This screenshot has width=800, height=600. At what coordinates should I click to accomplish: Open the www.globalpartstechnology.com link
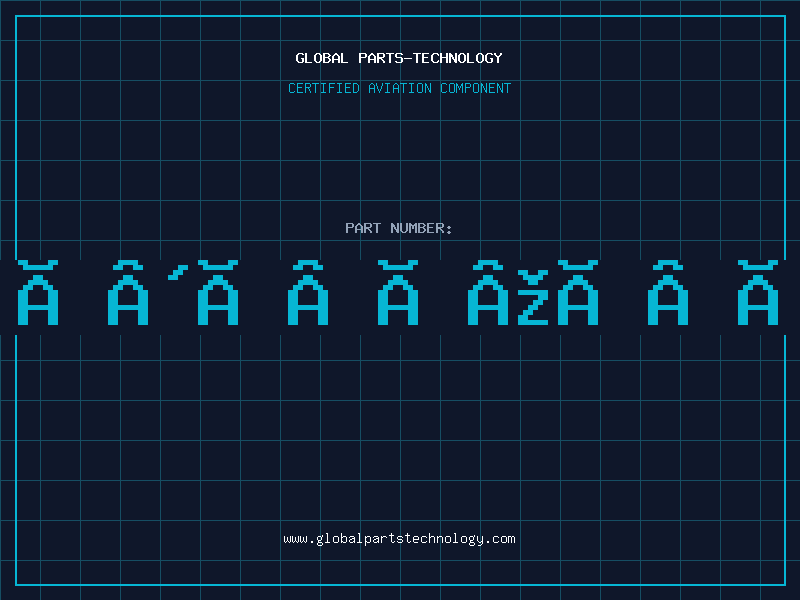[399, 539]
